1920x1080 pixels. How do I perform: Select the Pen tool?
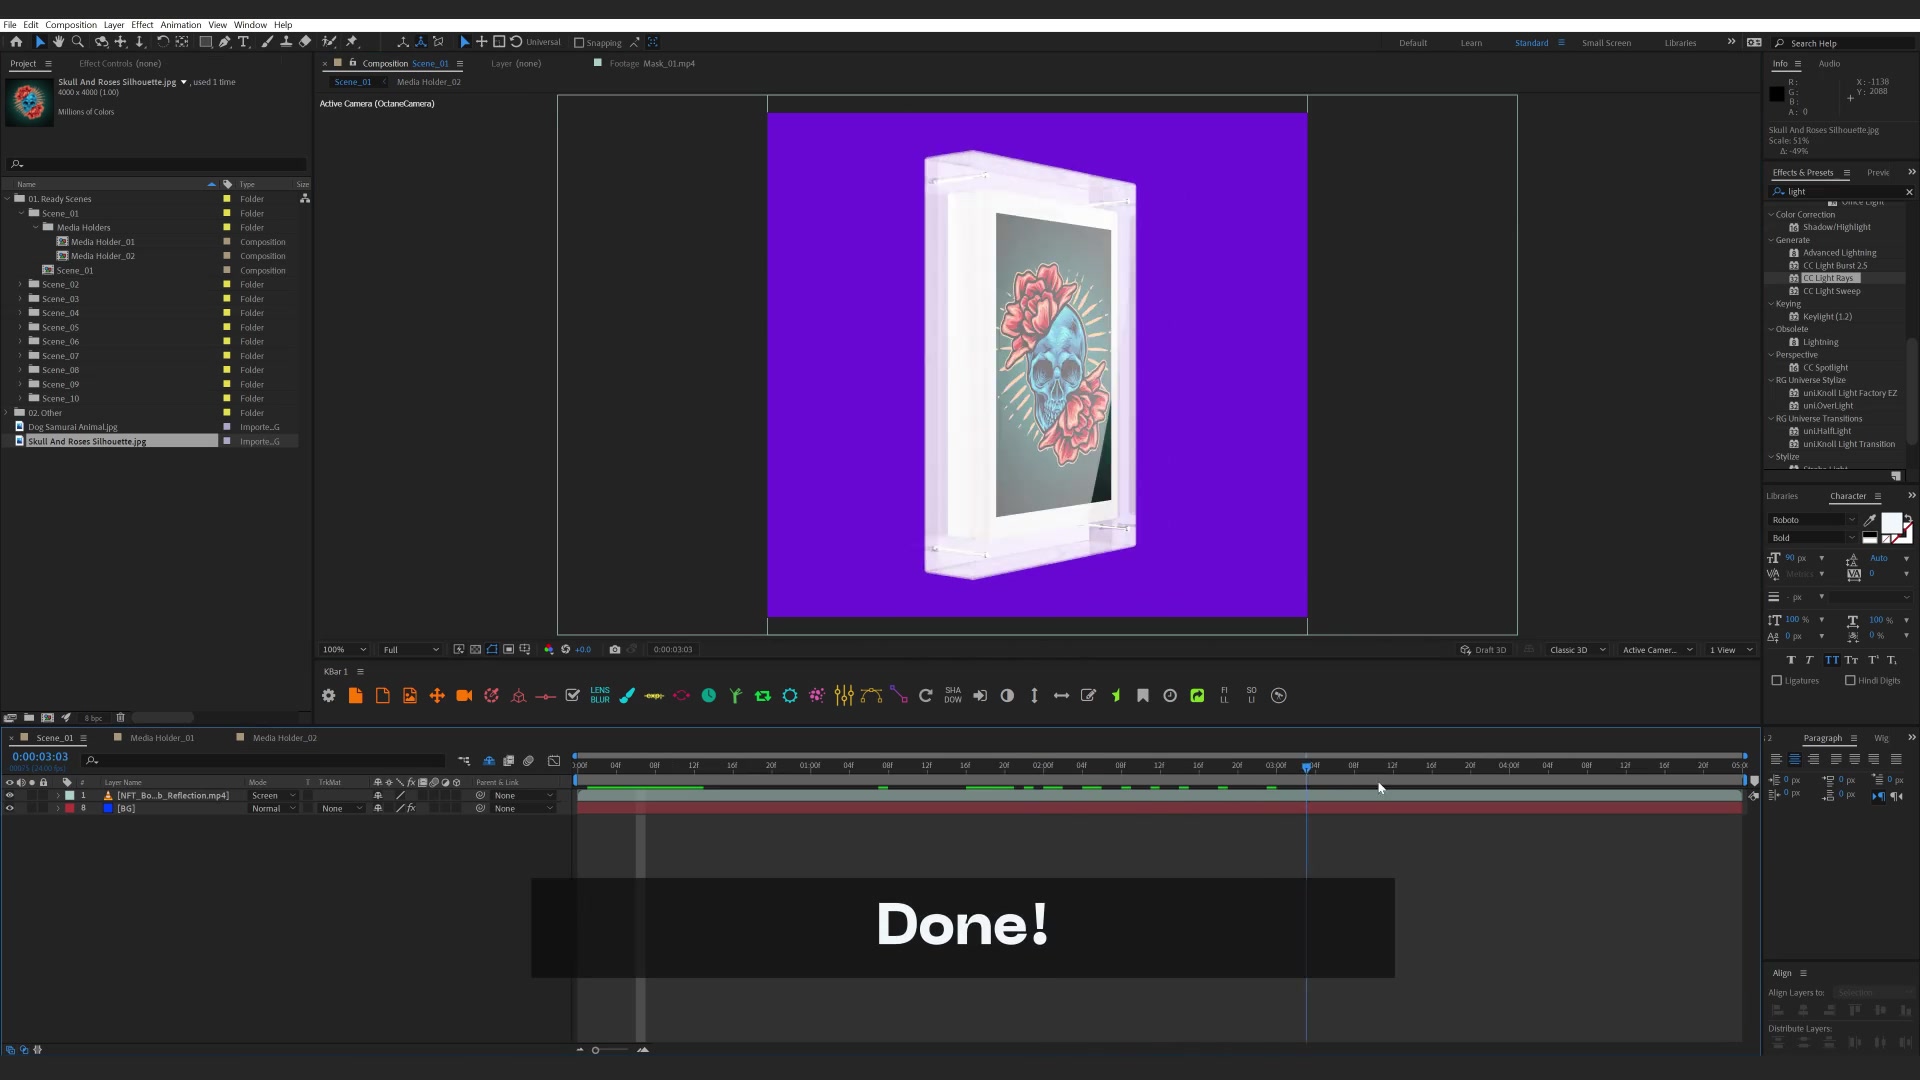pyautogui.click(x=224, y=42)
